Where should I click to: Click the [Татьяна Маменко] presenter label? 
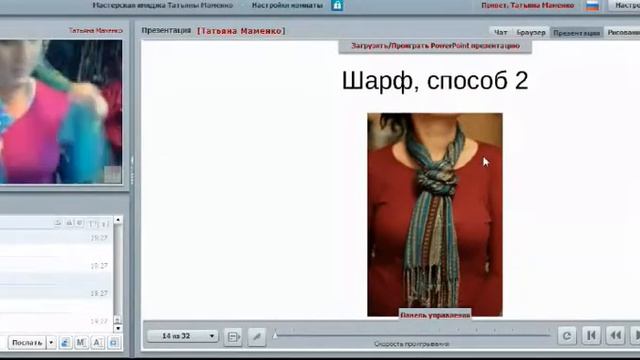241,31
